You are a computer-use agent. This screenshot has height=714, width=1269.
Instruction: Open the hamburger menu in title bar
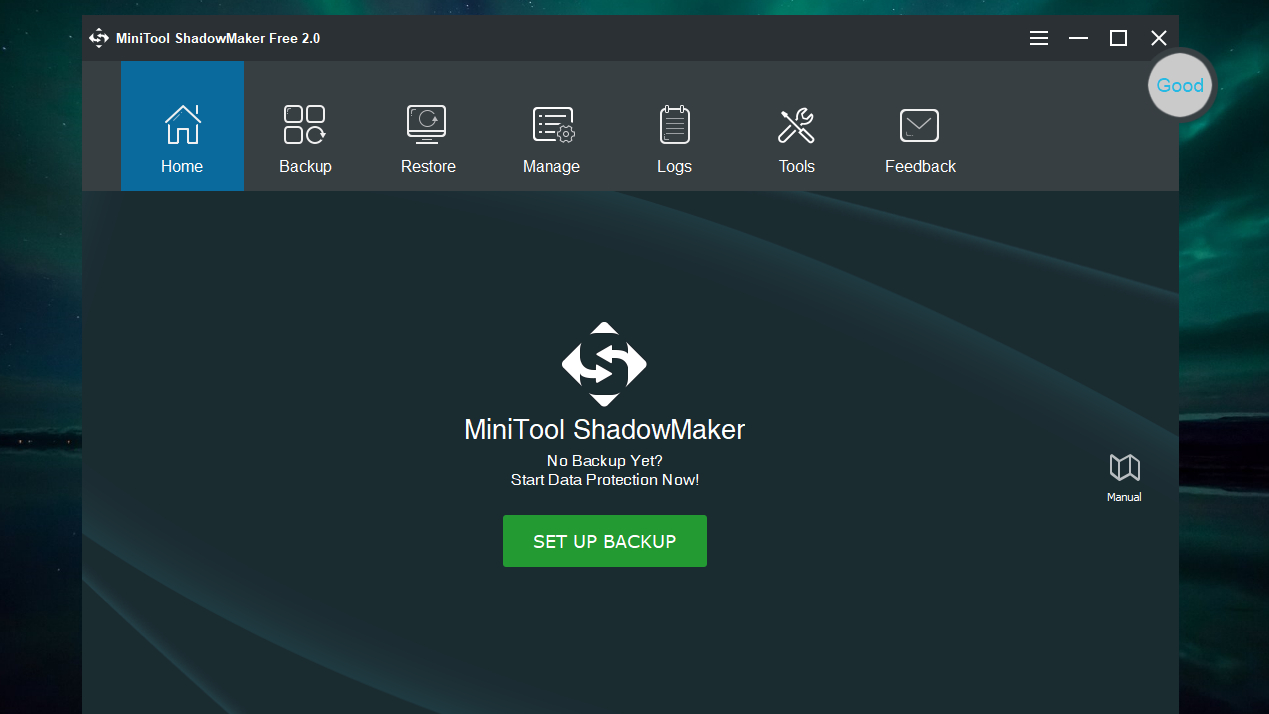click(1039, 38)
